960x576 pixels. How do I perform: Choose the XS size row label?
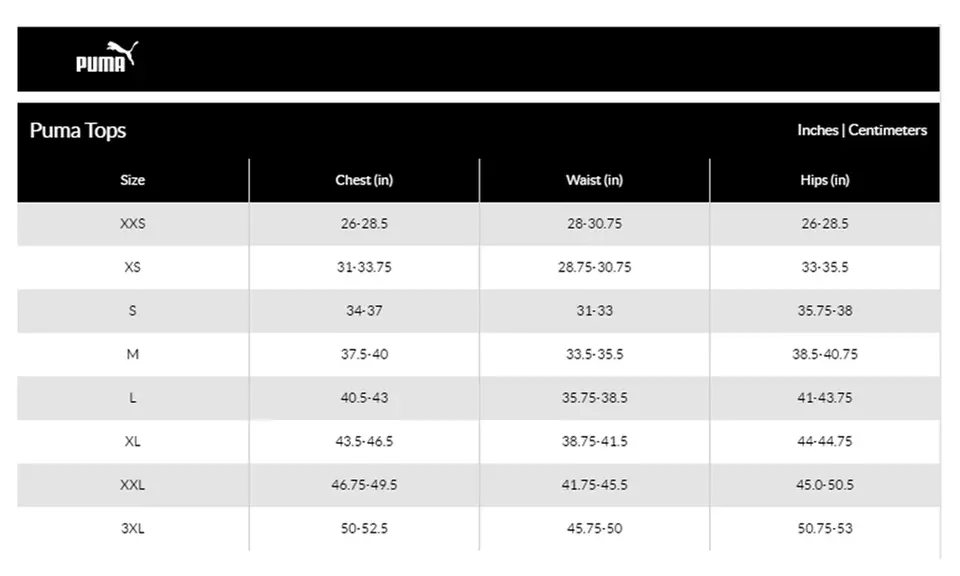pyautogui.click(x=132, y=267)
